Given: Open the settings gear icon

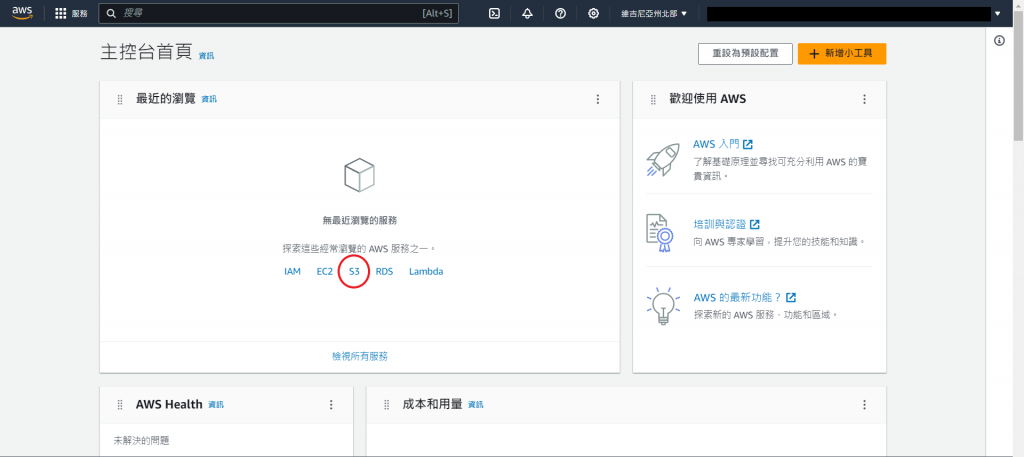Looking at the screenshot, I should (593, 13).
